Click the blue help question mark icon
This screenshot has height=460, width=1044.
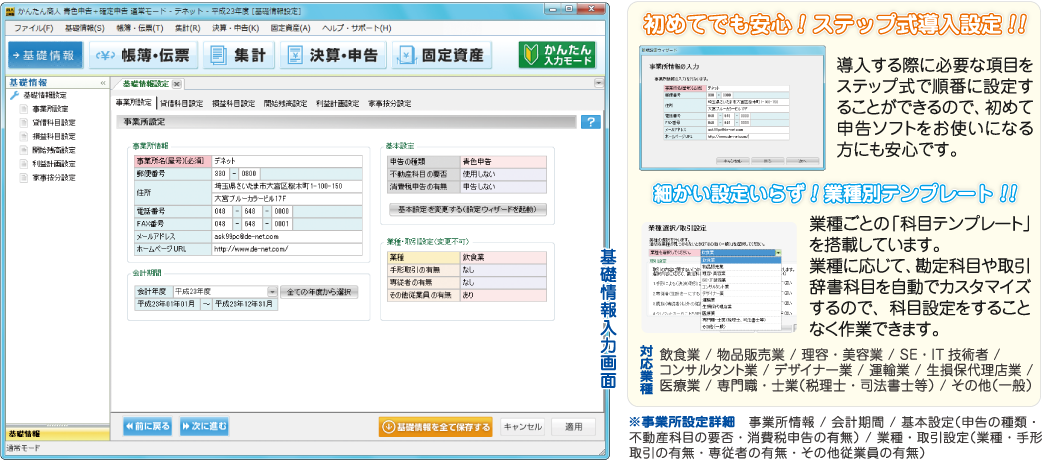click(590, 122)
